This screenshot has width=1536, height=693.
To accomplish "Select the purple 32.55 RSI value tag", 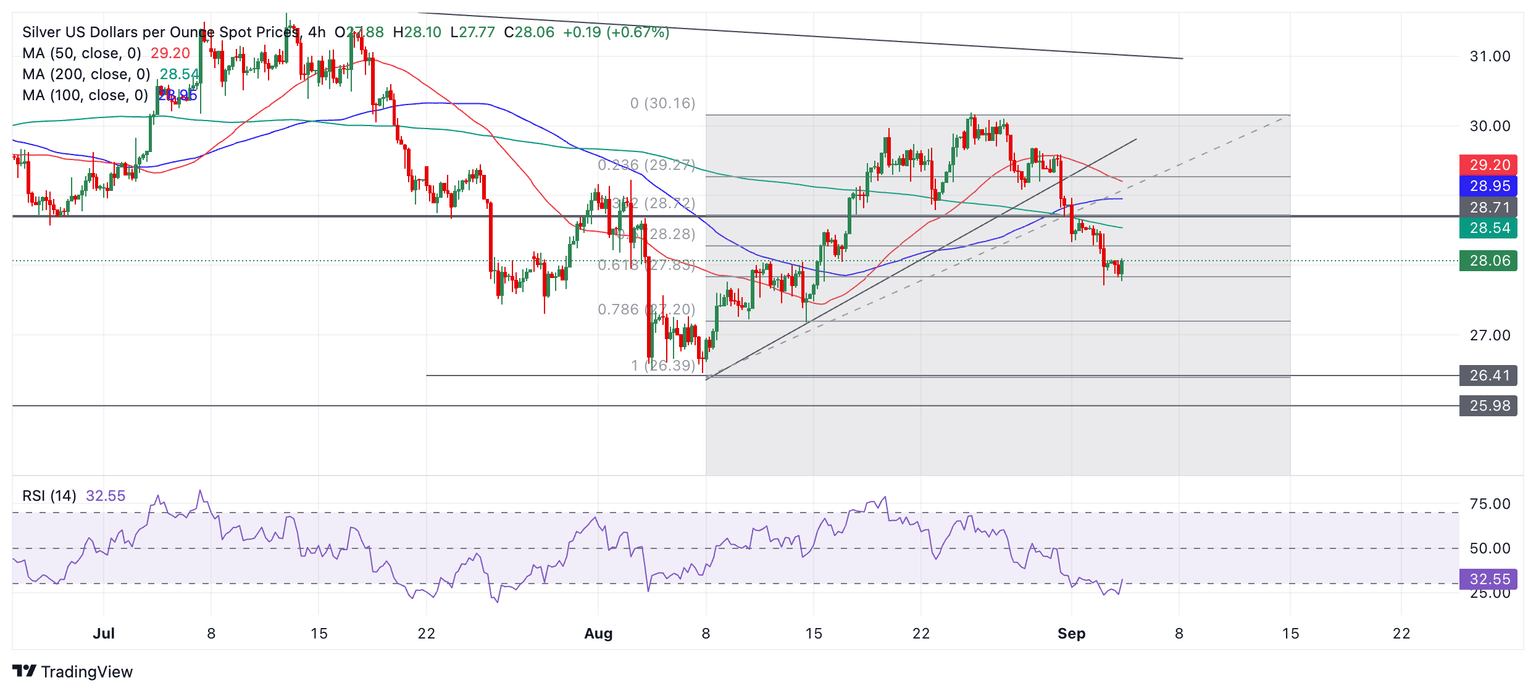I will (x=1488, y=579).
